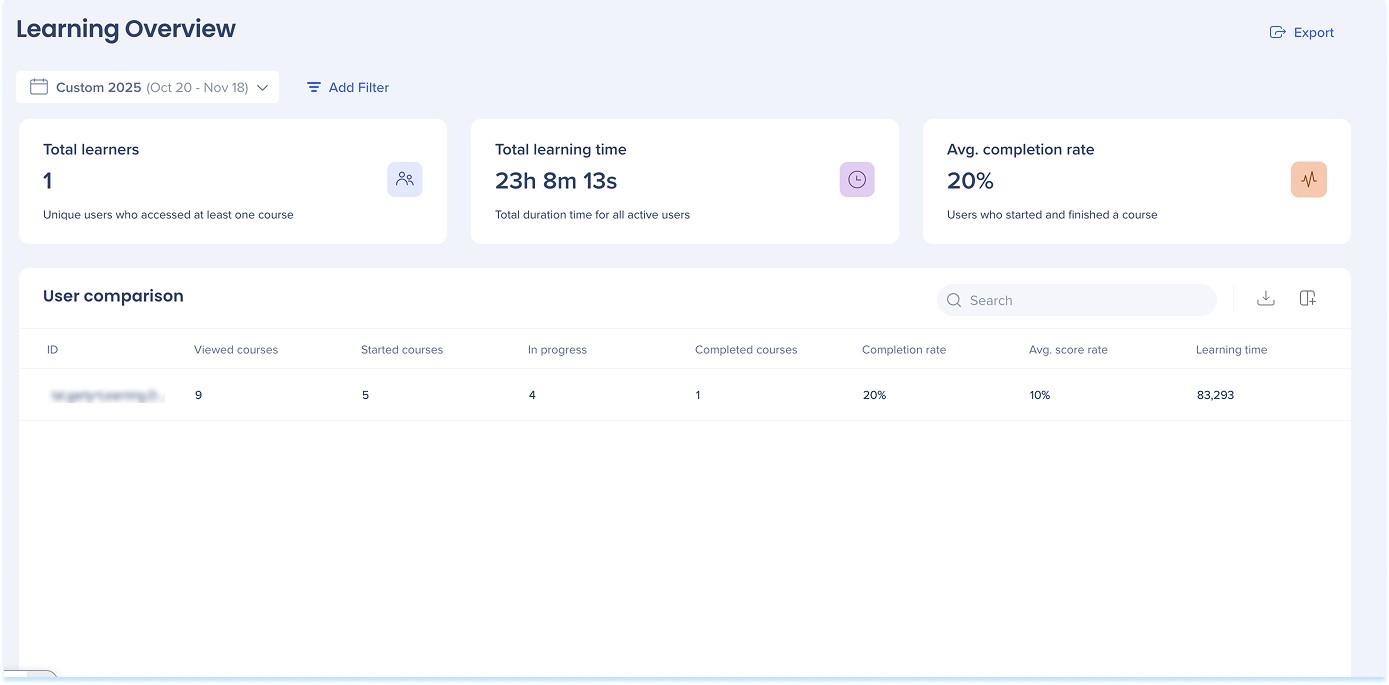This screenshot has width=1389, height=685.
Task: Open the blurred user ID in first row
Action: point(106,395)
